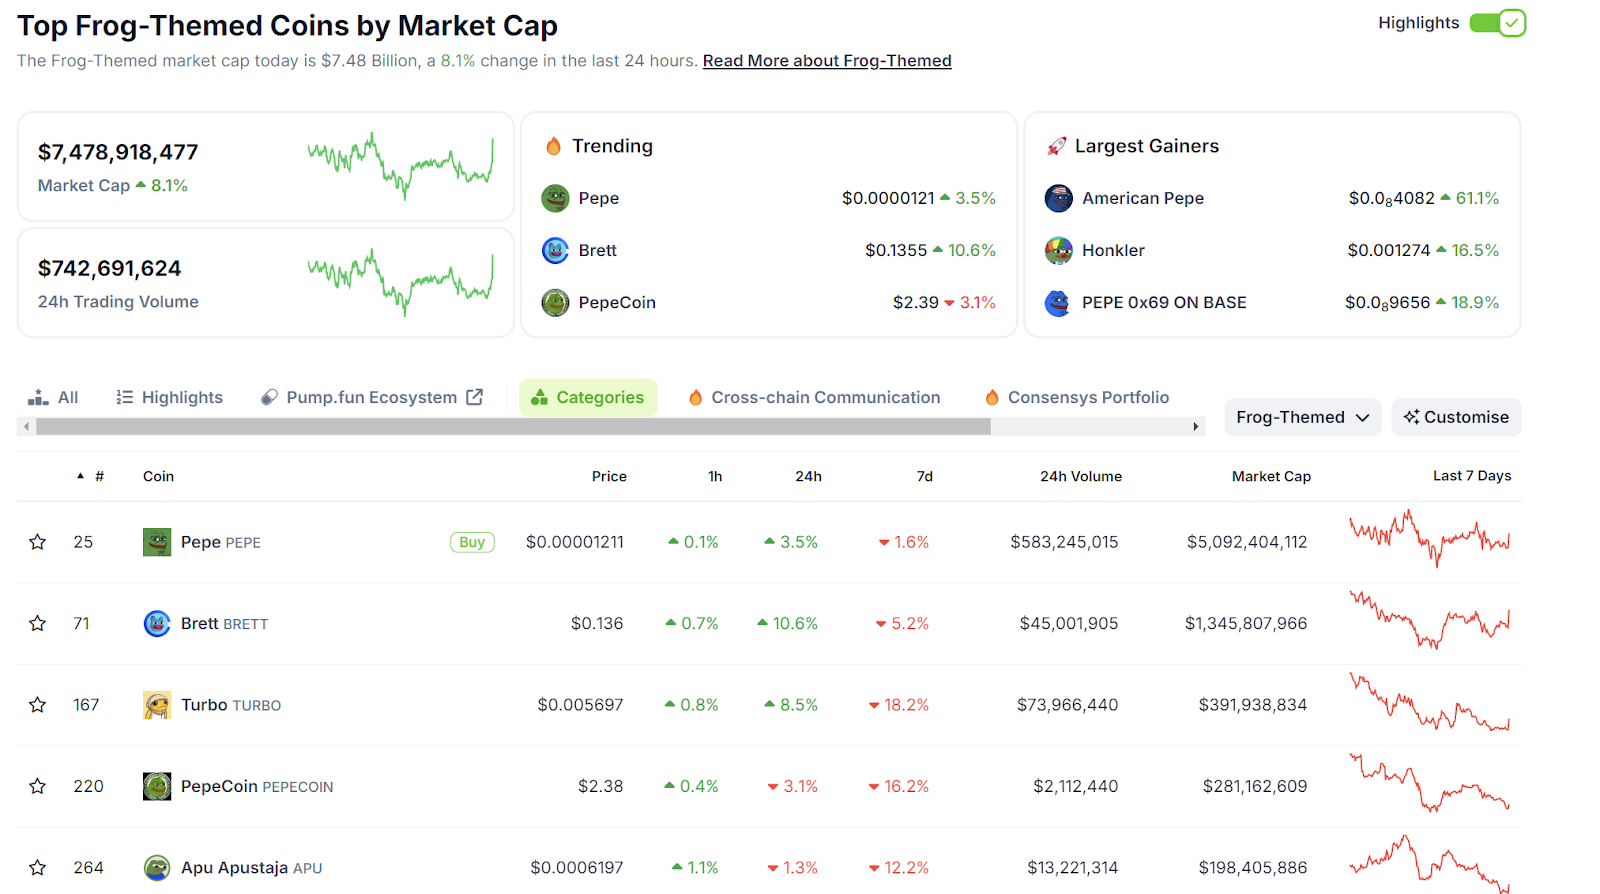Click Brett's Last 7 Days chart

coord(1429,619)
